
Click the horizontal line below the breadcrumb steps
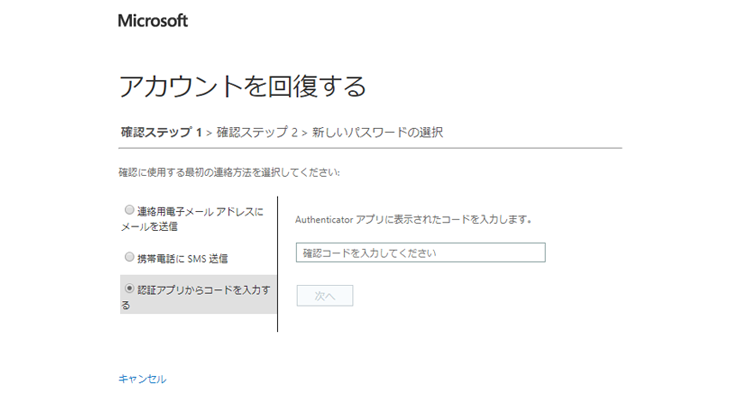coord(370,148)
